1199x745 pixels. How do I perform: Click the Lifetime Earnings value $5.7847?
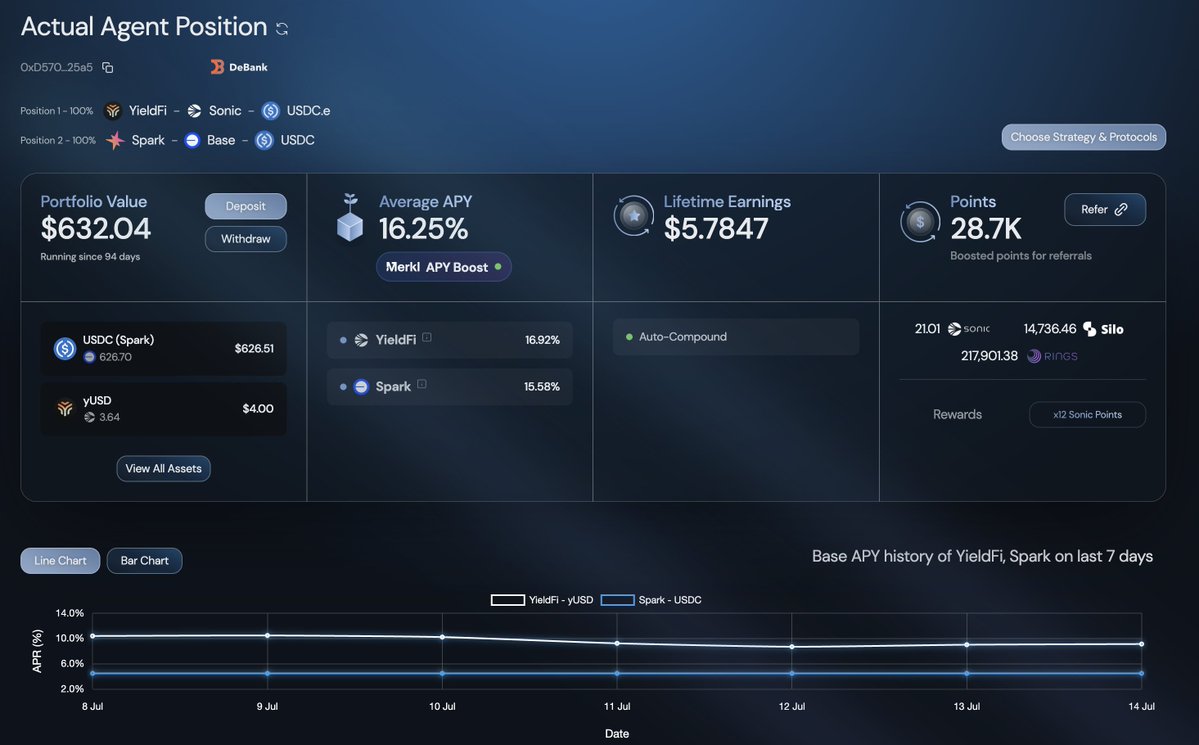coord(716,229)
